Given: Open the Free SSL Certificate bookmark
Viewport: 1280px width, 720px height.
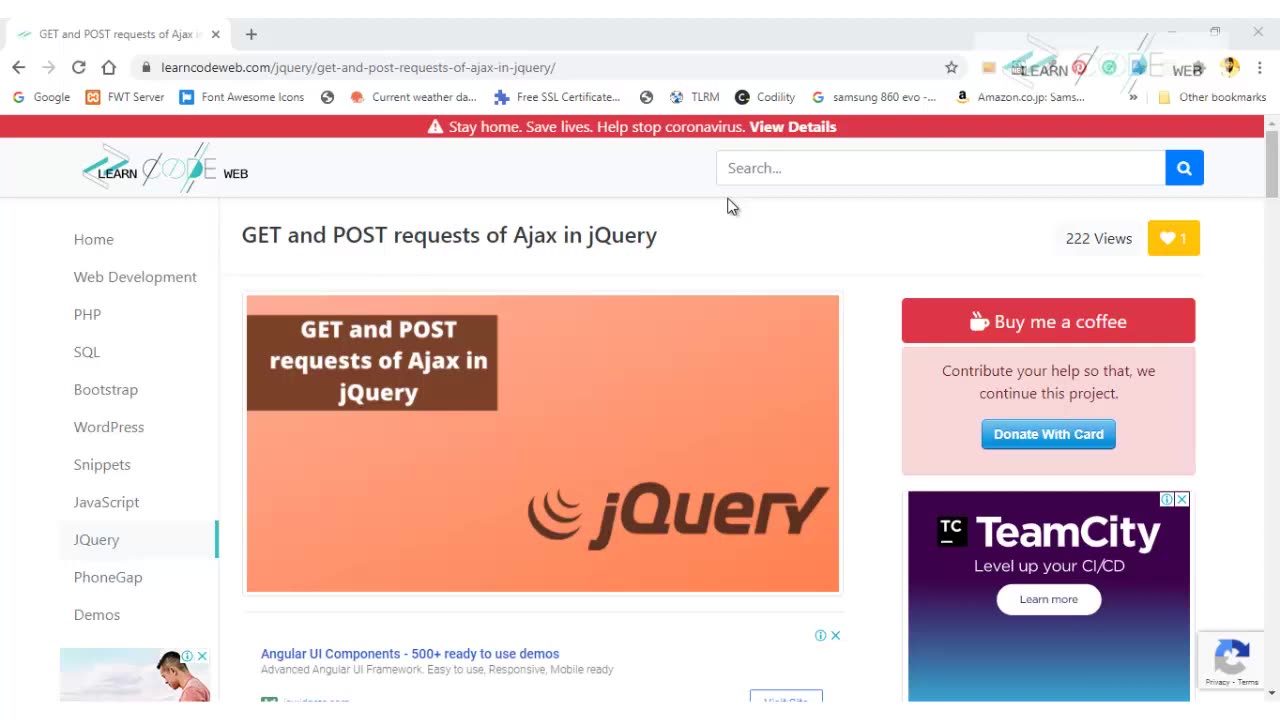Looking at the screenshot, I should click(x=557, y=97).
